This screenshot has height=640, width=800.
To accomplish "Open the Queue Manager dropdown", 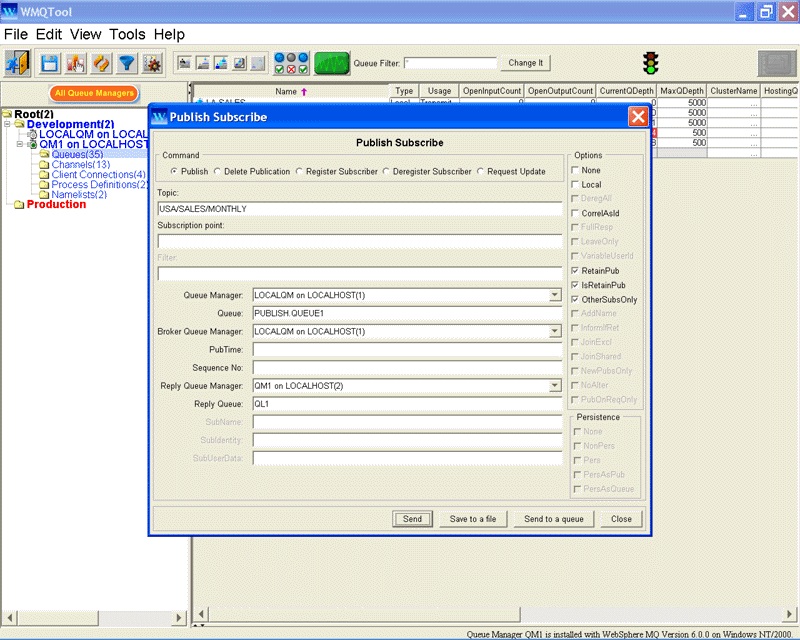I will pos(555,295).
